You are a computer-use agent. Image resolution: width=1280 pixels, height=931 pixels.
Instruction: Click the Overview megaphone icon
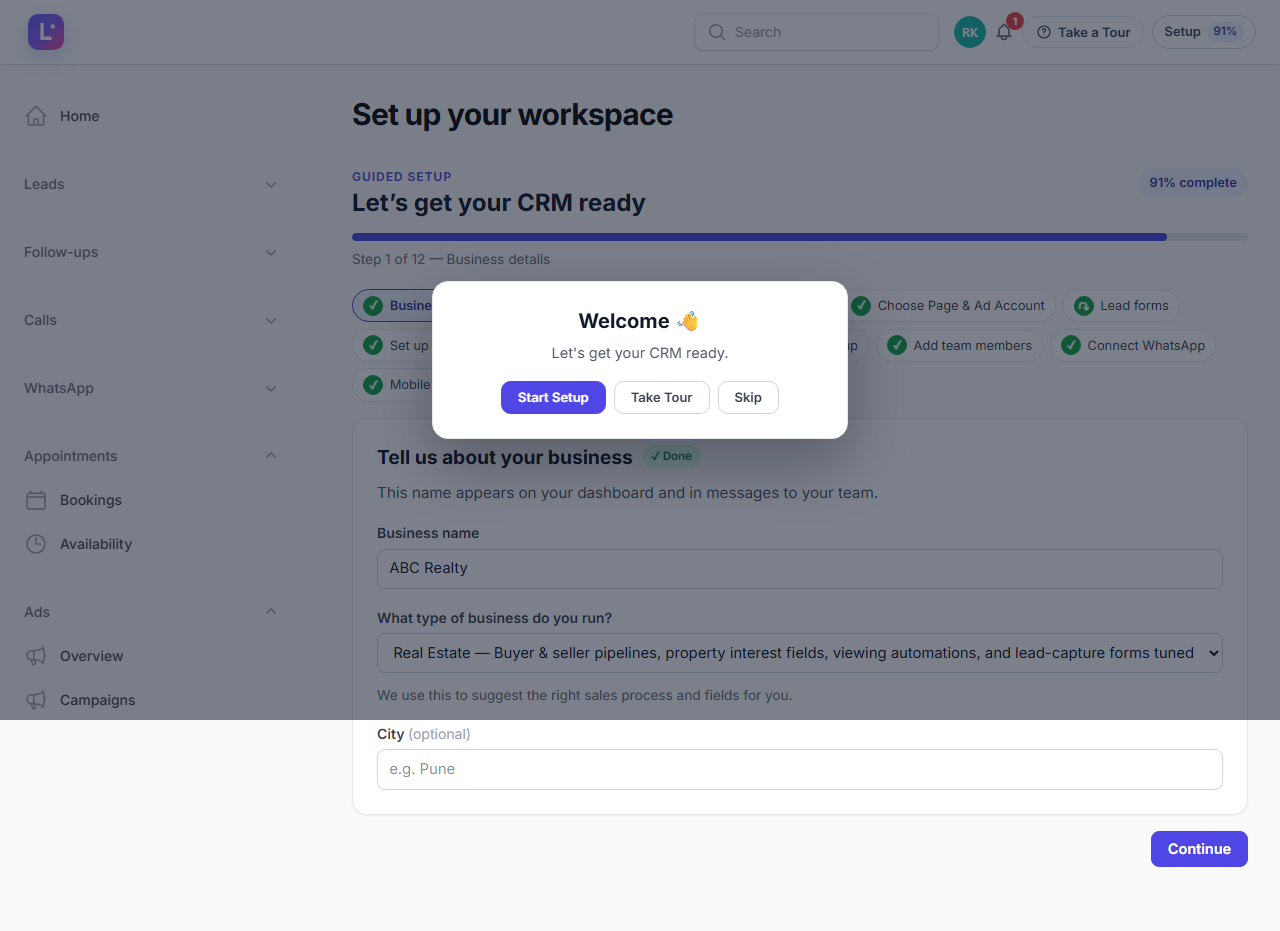tap(36, 656)
